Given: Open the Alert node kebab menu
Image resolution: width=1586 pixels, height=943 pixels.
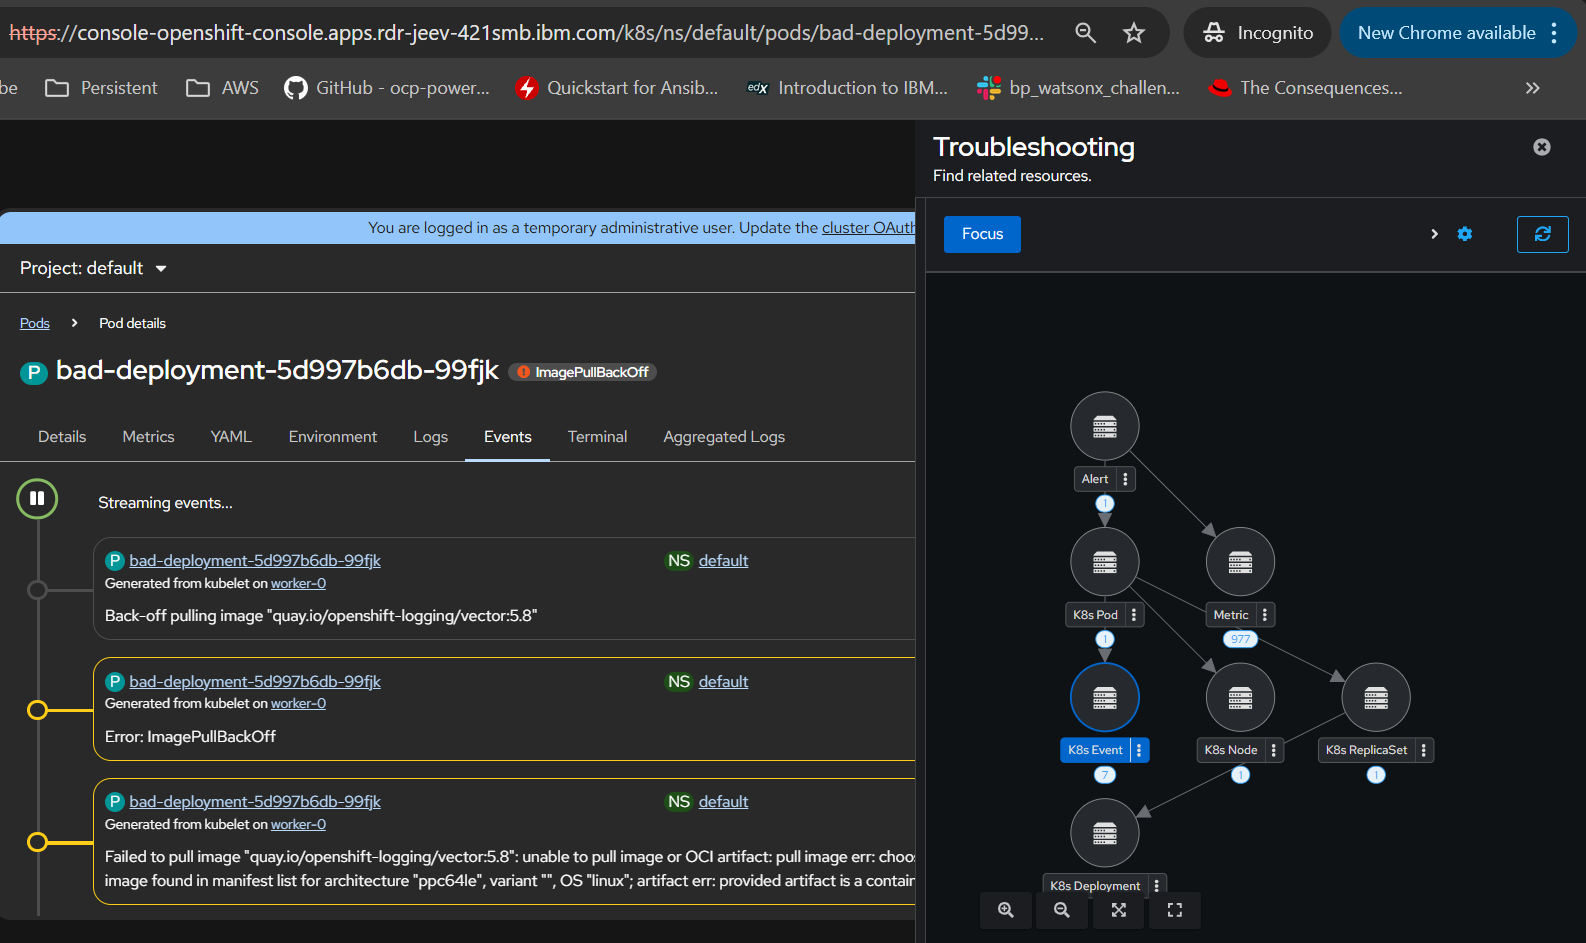Looking at the screenshot, I should [x=1125, y=479].
